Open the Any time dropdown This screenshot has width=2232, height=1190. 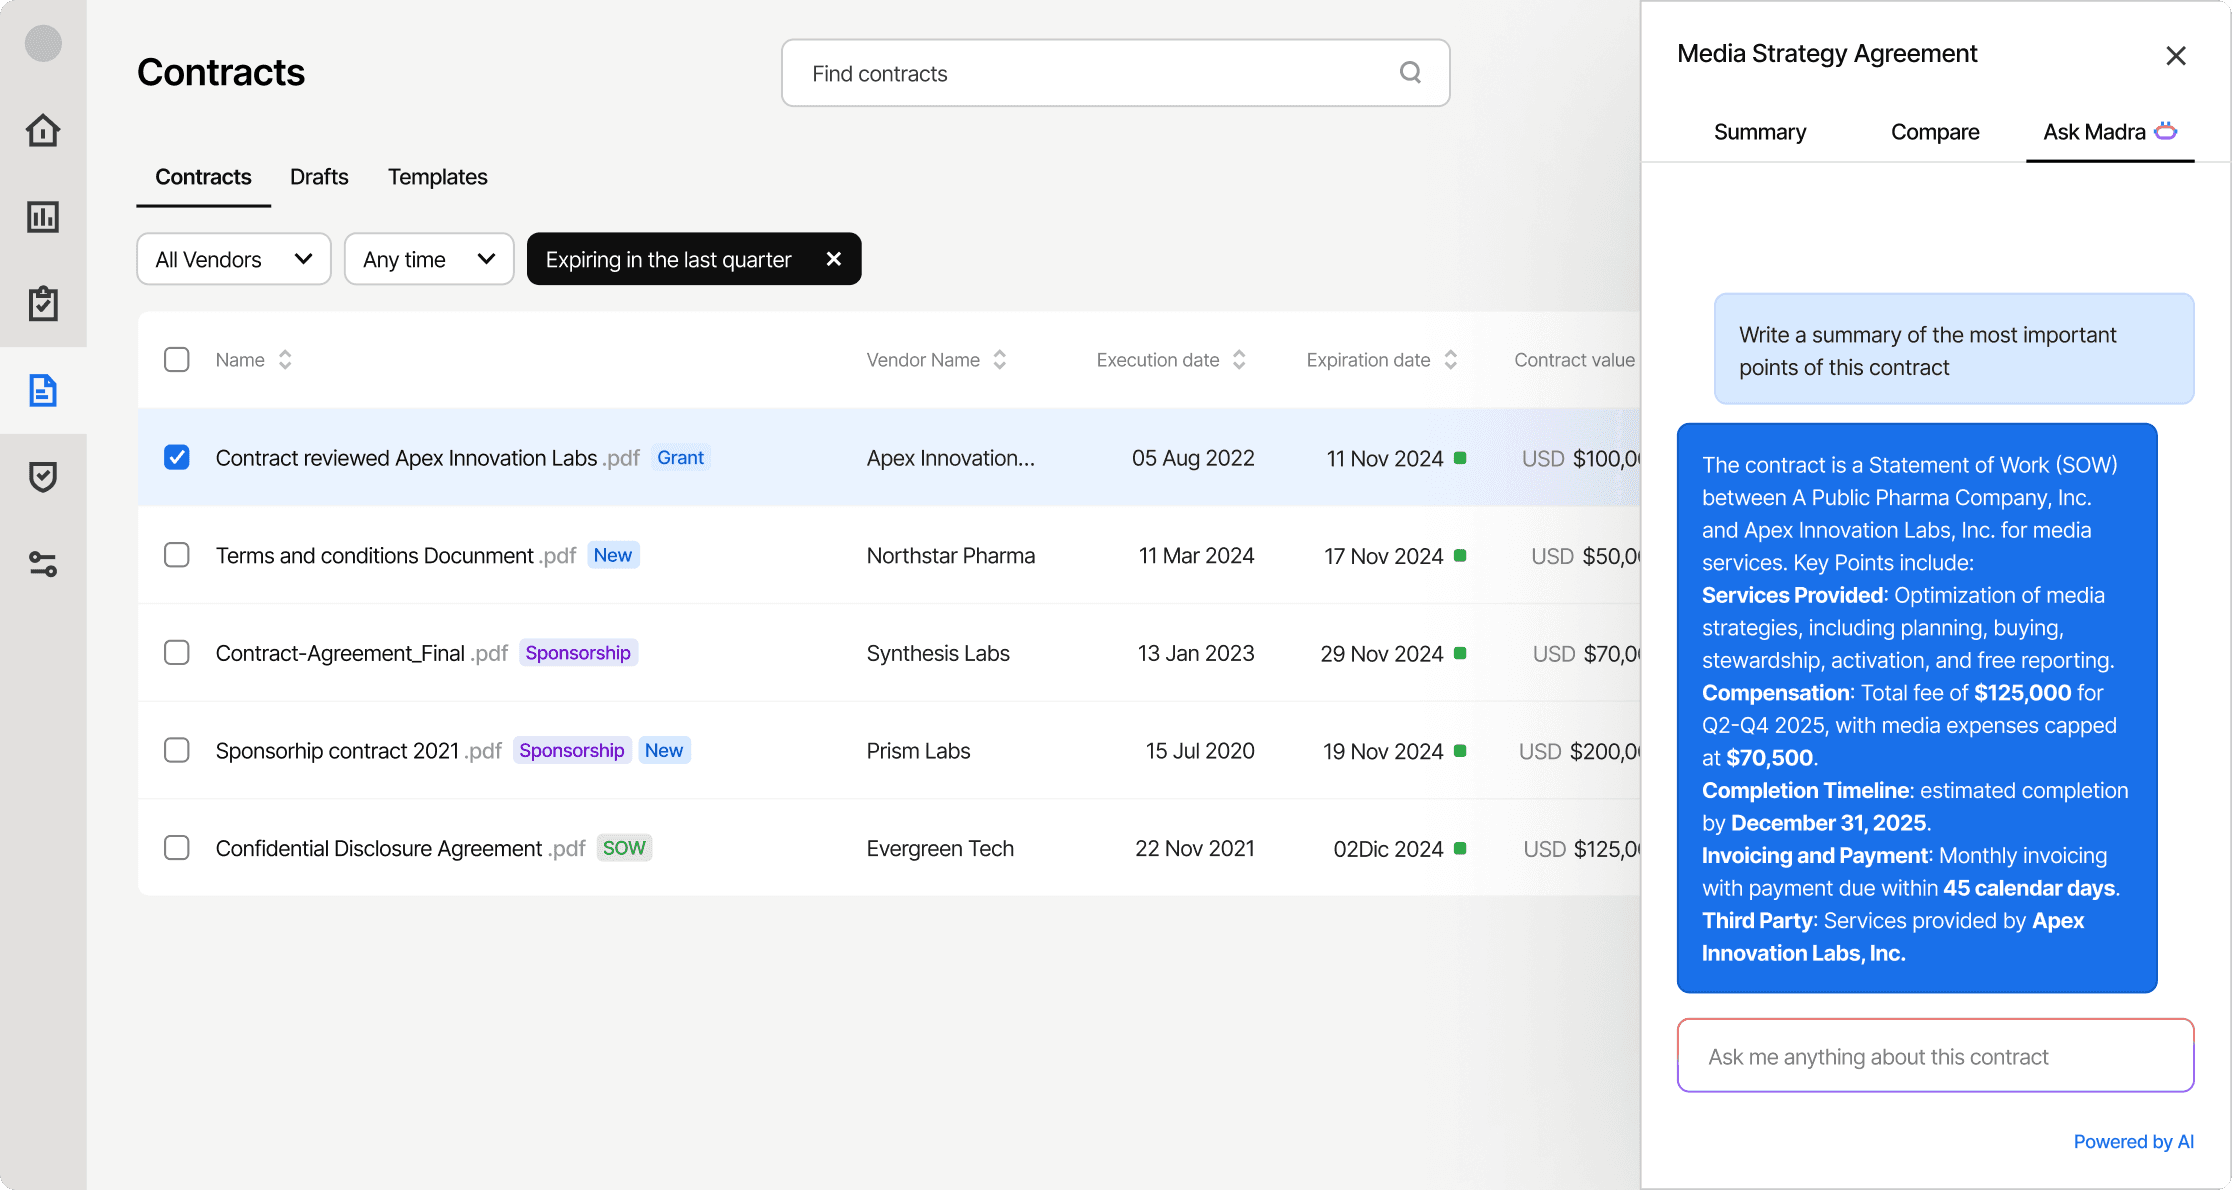coord(428,259)
